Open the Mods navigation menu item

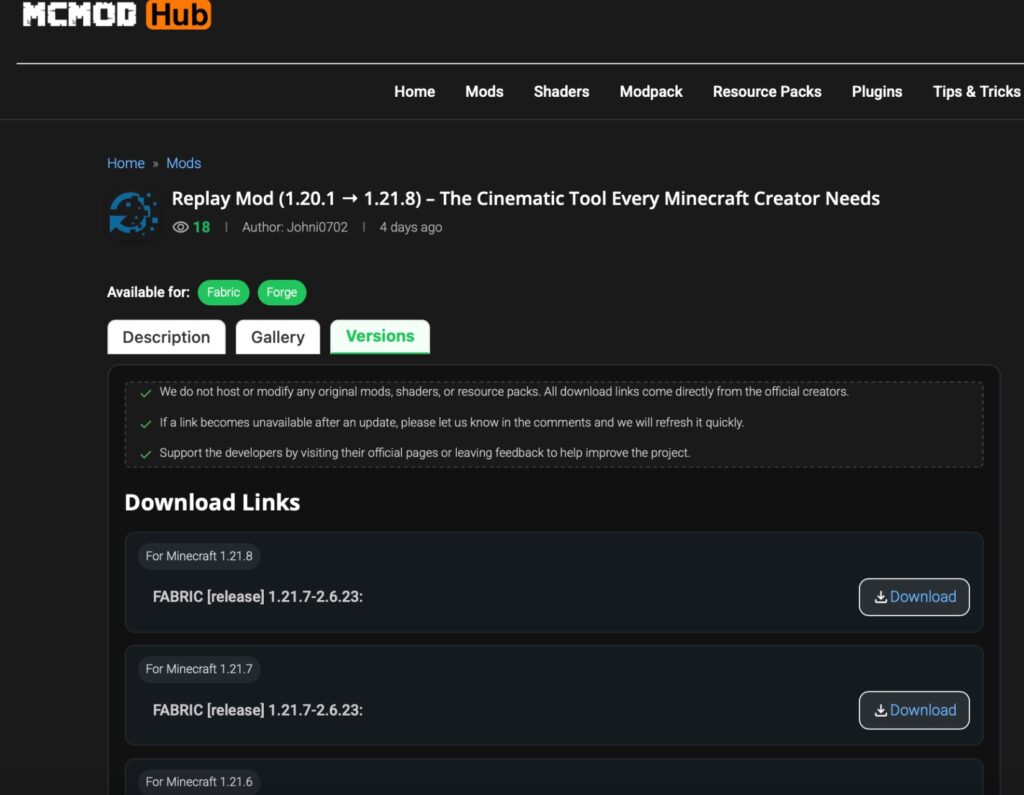(484, 91)
